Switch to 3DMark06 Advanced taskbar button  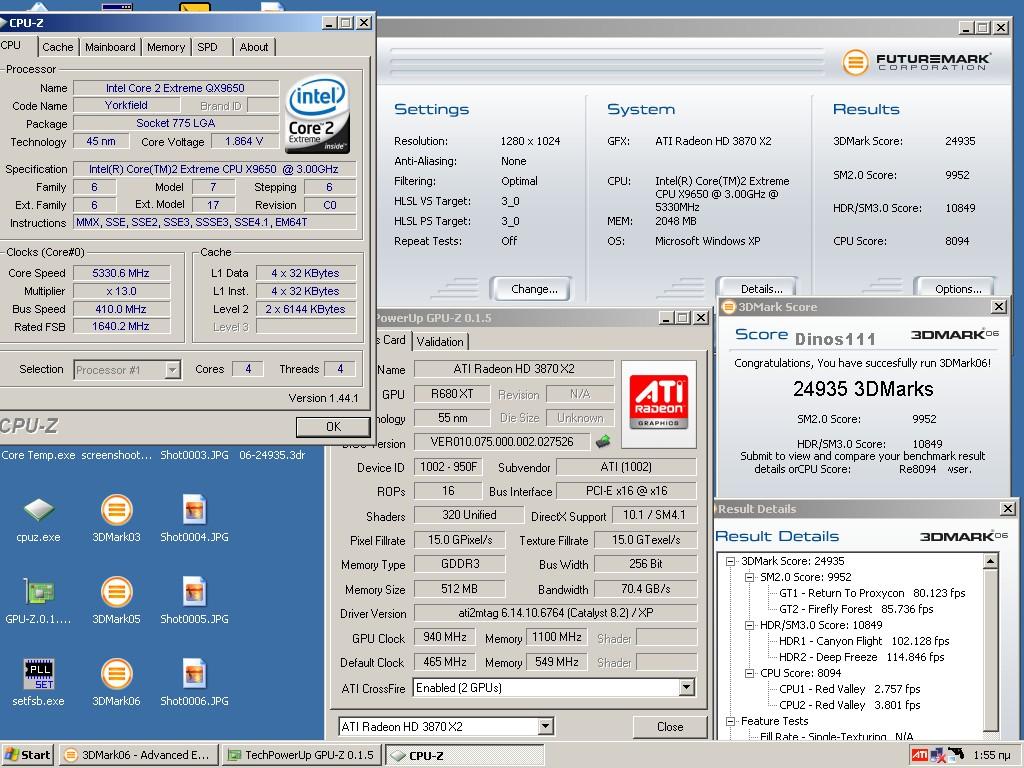(x=137, y=755)
